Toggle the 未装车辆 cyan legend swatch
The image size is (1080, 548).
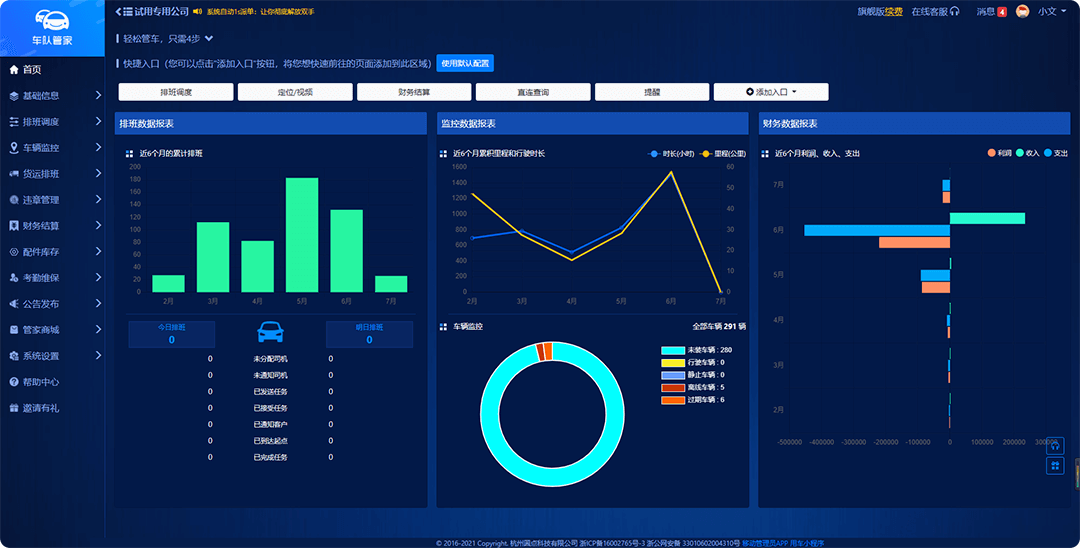(x=672, y=350)
